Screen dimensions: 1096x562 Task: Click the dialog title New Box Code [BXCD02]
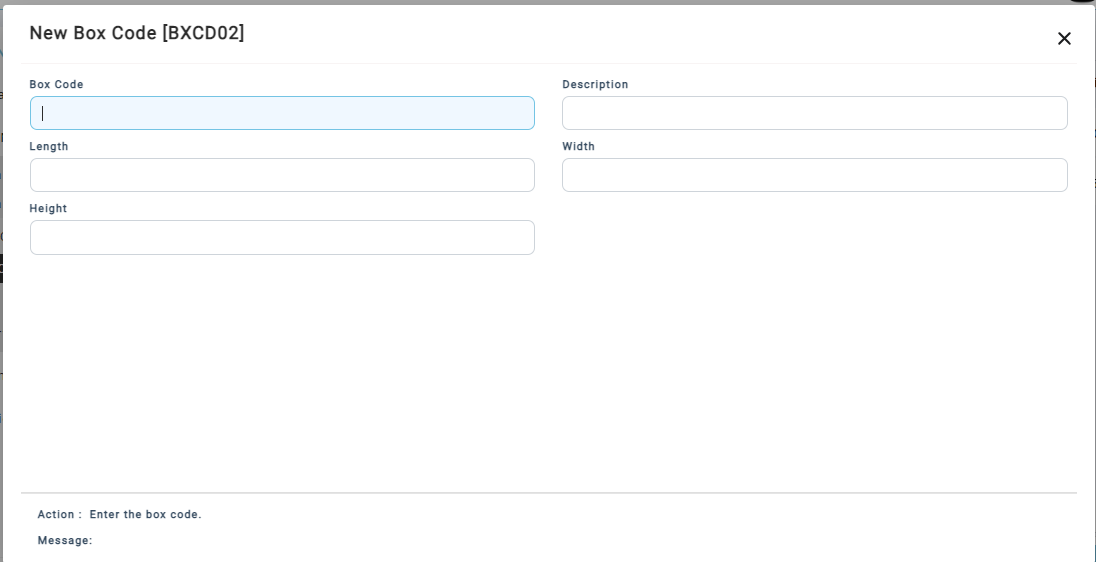coord(137,33)
